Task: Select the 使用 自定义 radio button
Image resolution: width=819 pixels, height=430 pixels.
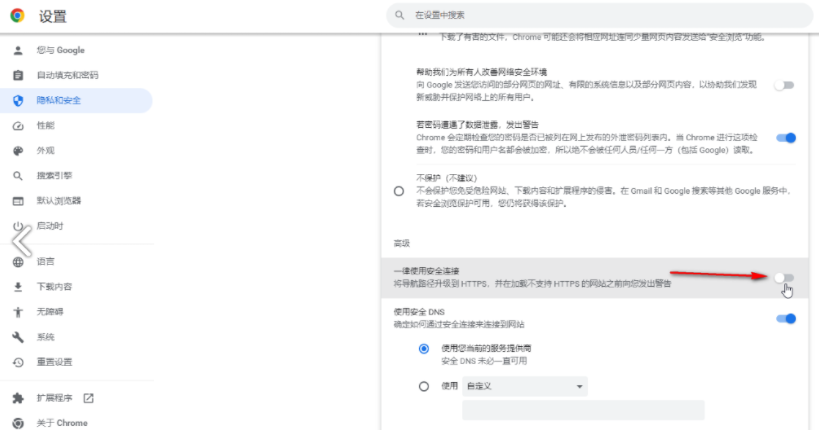Action: 424,387
